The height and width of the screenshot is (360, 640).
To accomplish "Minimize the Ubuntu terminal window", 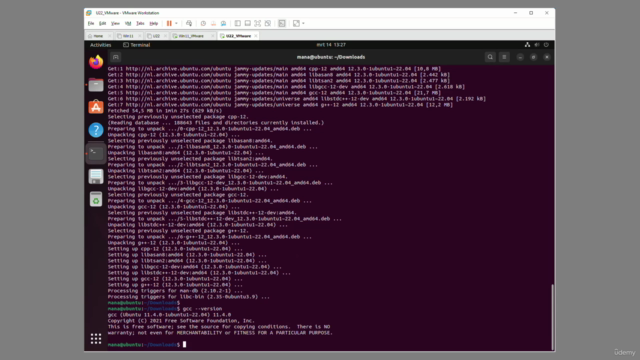I will (x=520, y=57).
